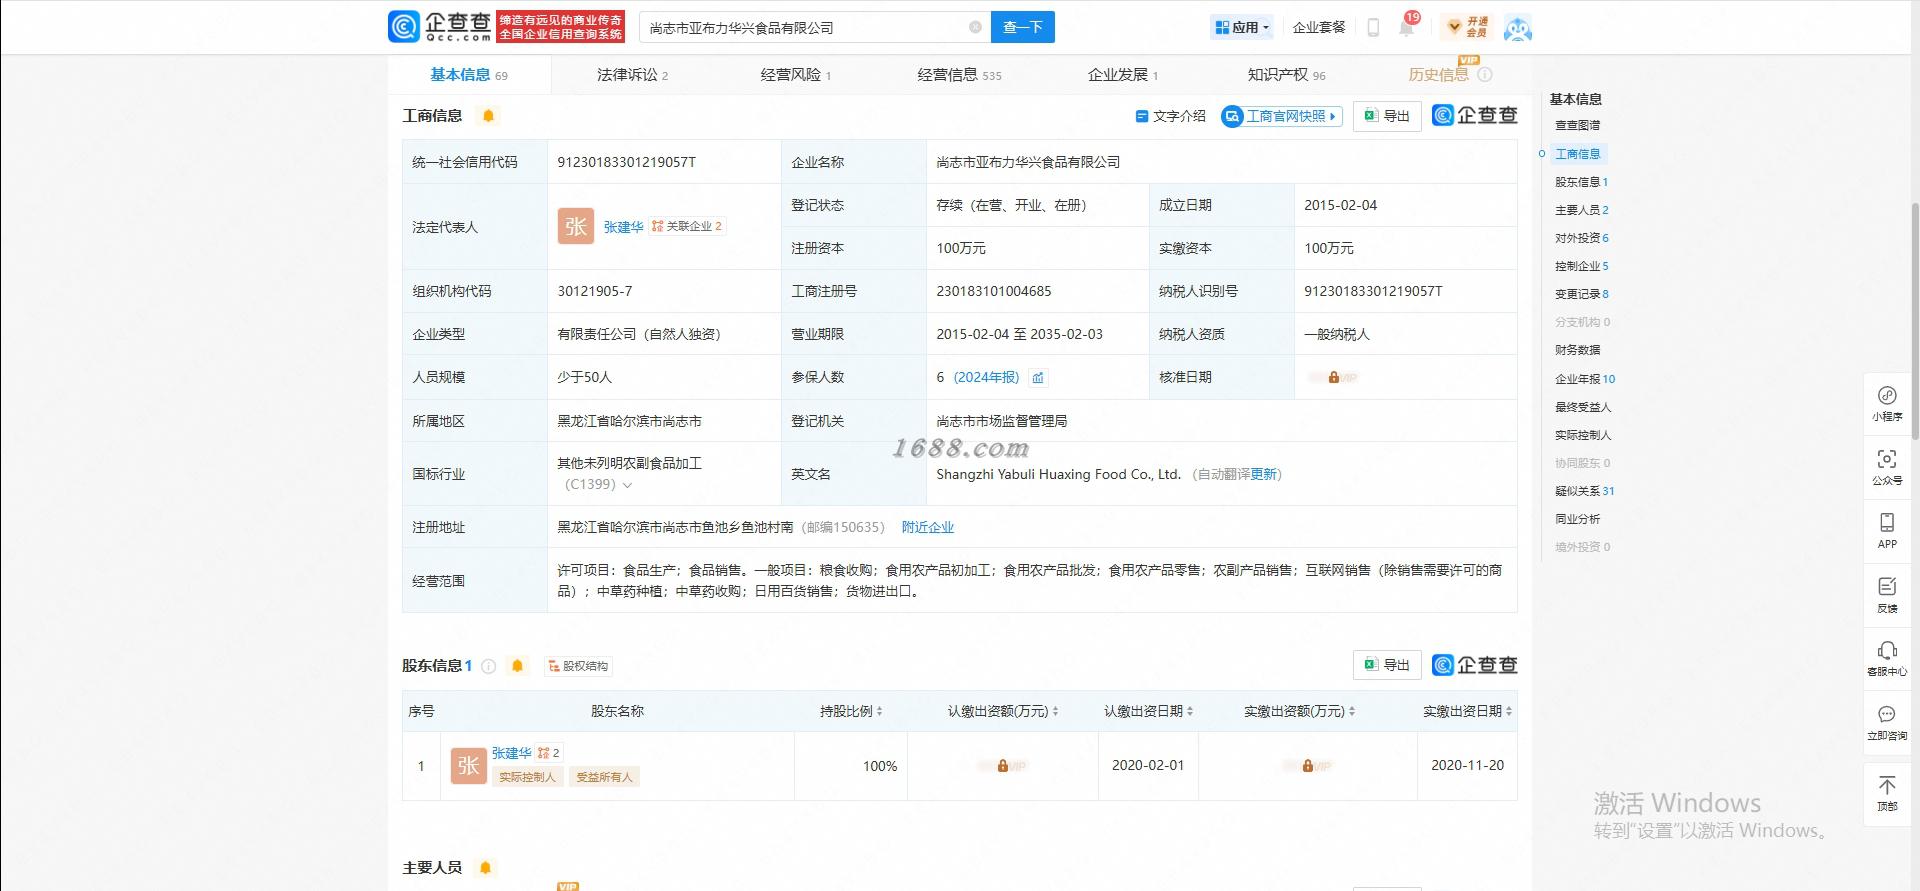
Task: Click 张建华 avatar in 法定代表人 row
Action: pyautogui.click(x=576, y=226)
